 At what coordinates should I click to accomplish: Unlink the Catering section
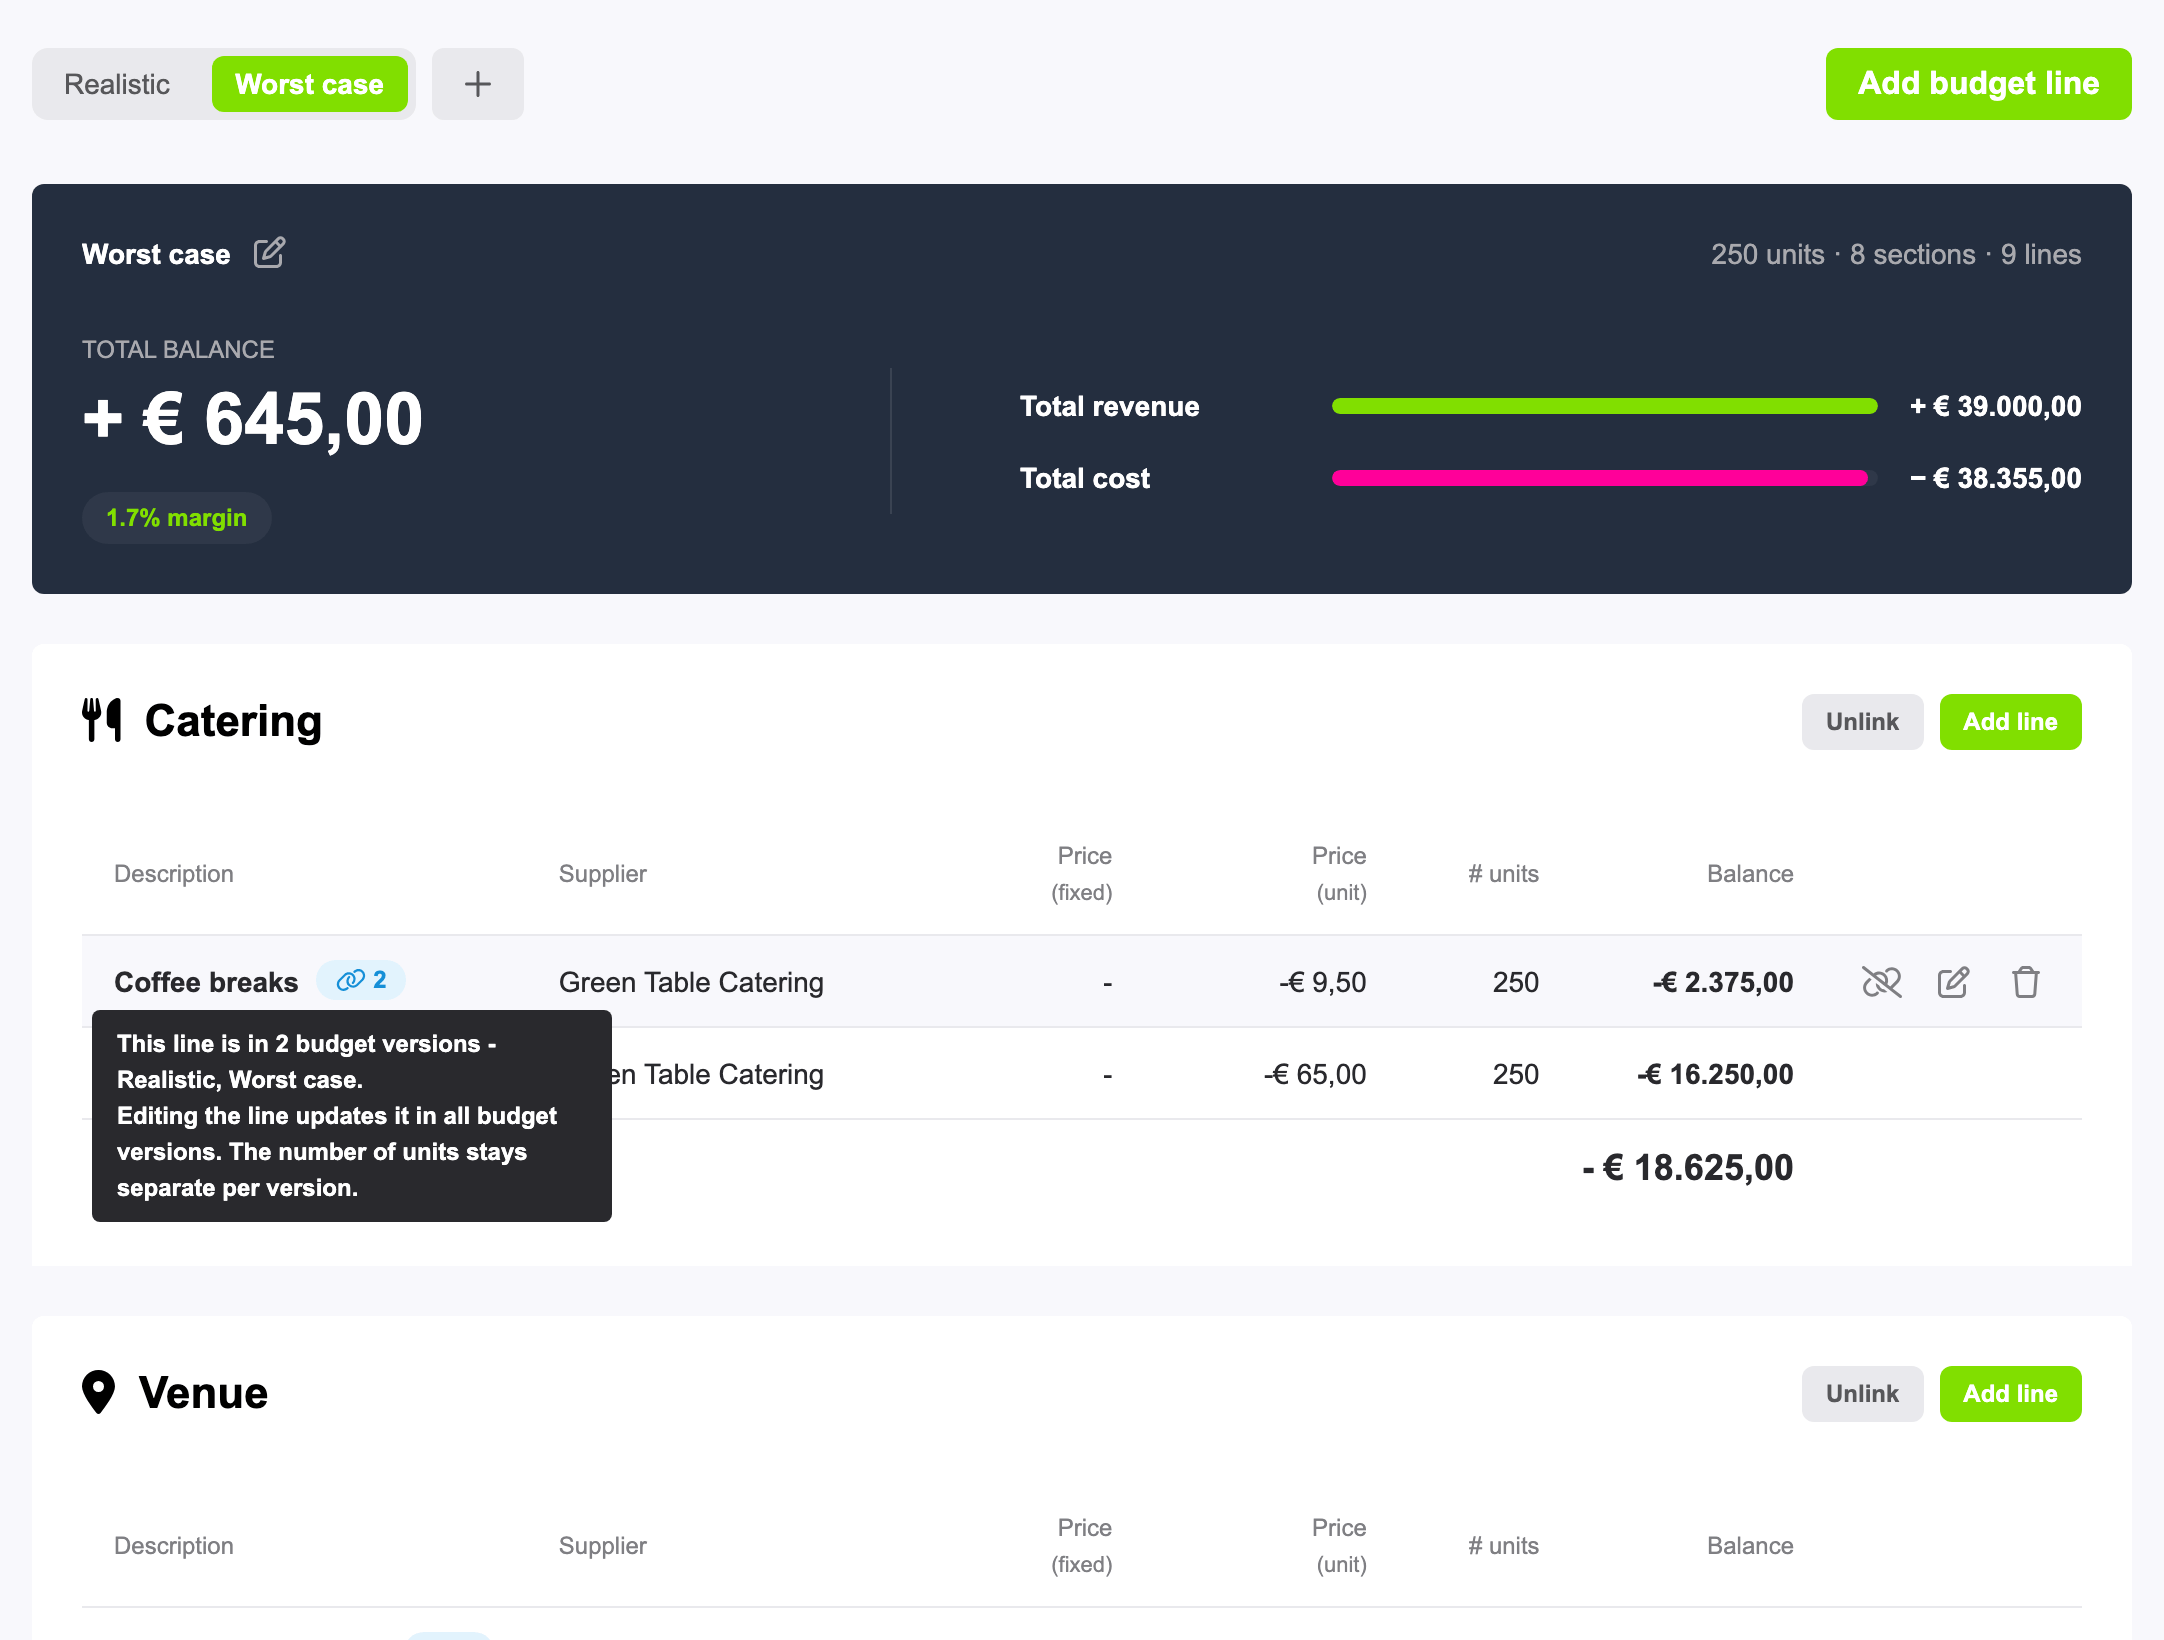[x=1862, y=722]
